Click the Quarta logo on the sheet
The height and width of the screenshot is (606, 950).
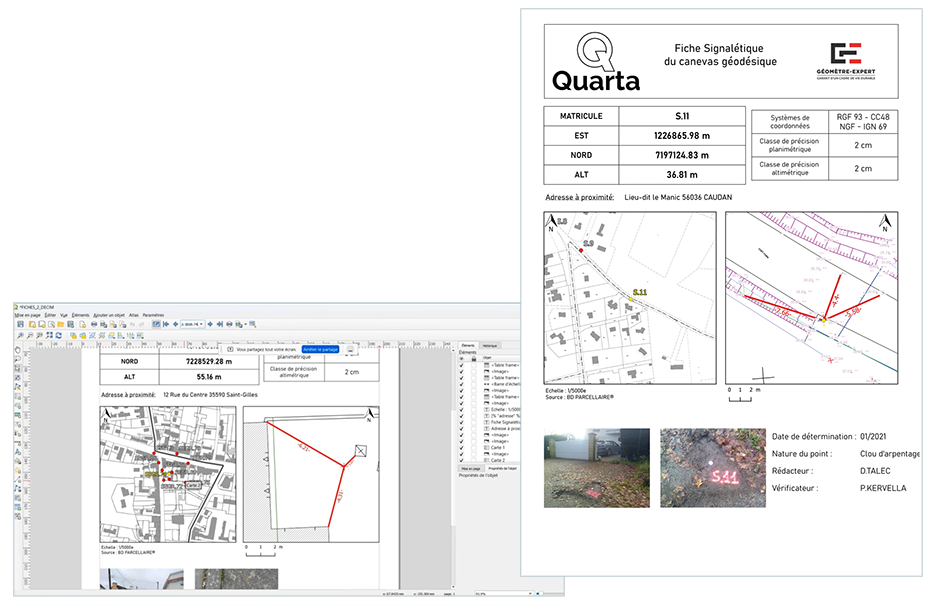596,62
